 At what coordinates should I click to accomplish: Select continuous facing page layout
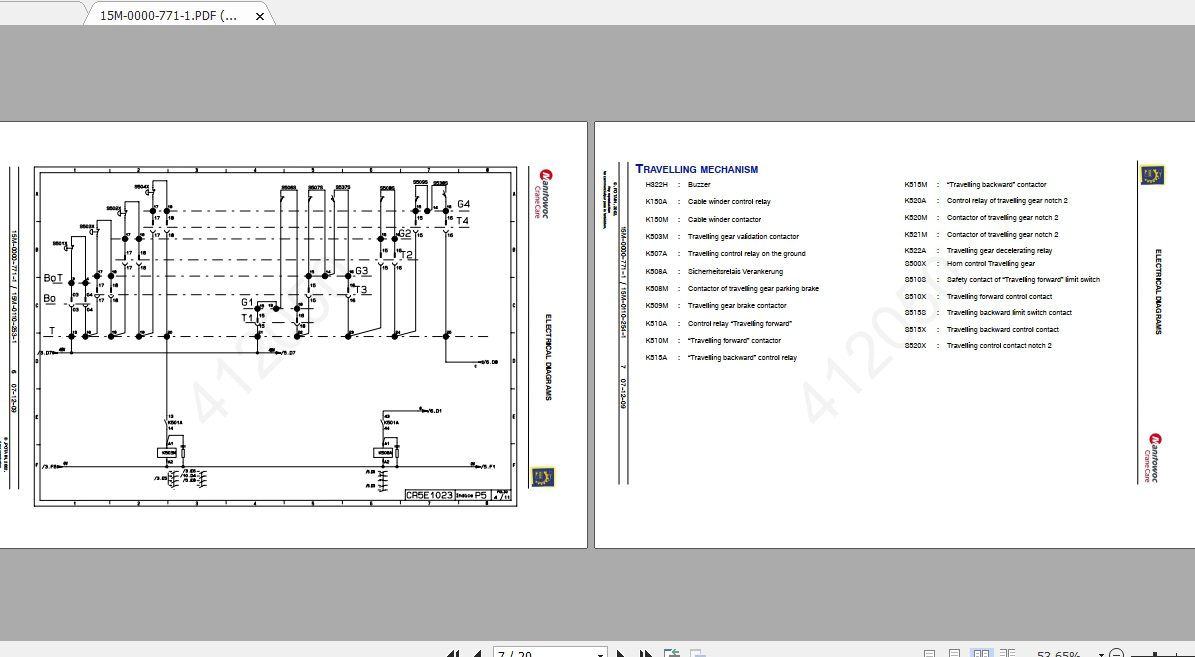[x=1008, y=653]
